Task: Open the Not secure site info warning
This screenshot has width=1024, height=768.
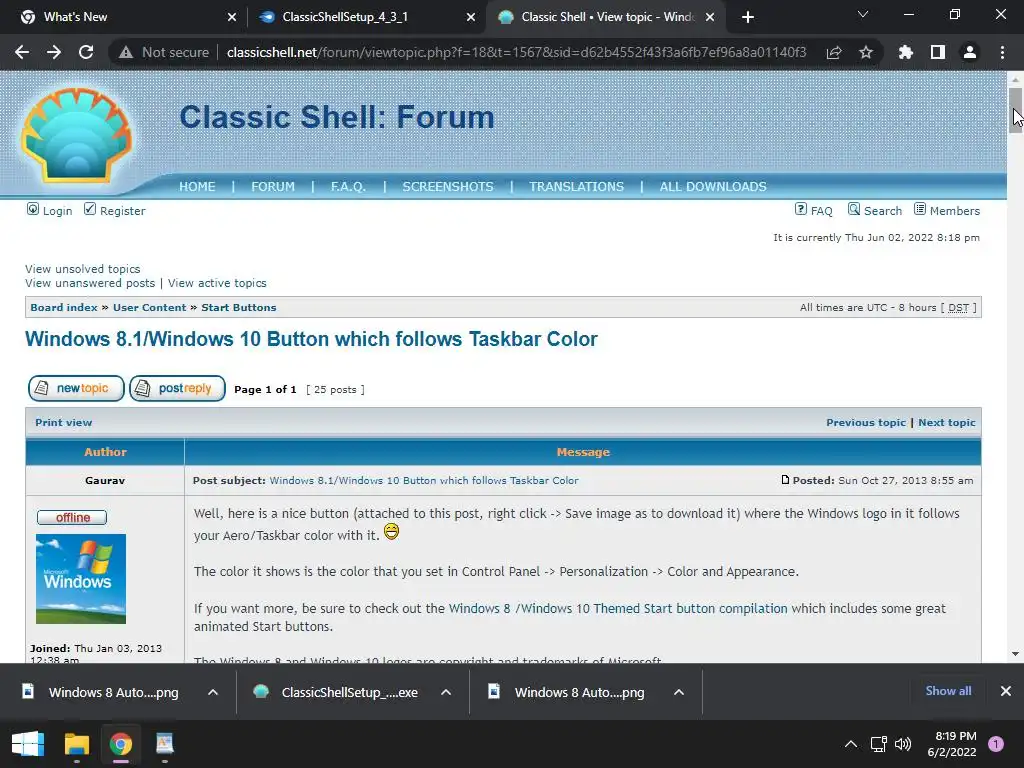Action: point(165,52)
